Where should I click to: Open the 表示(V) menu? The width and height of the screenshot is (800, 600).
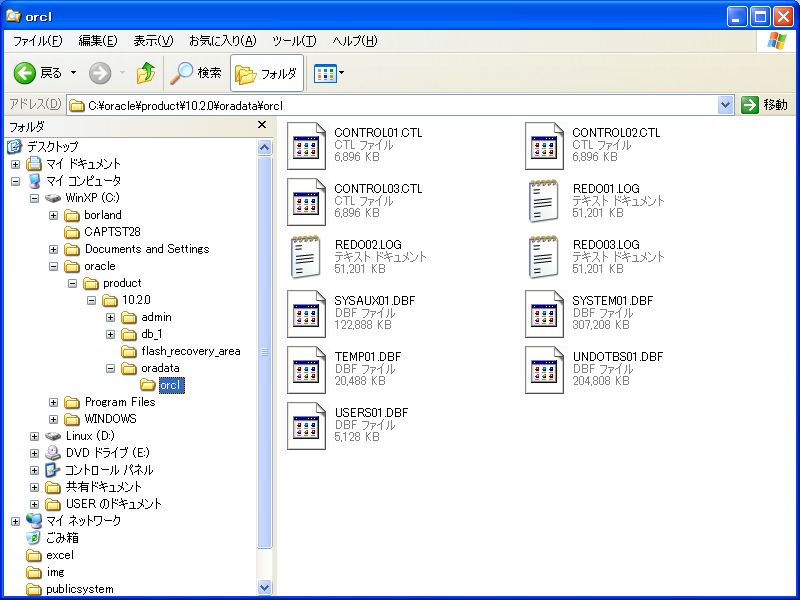153,41
